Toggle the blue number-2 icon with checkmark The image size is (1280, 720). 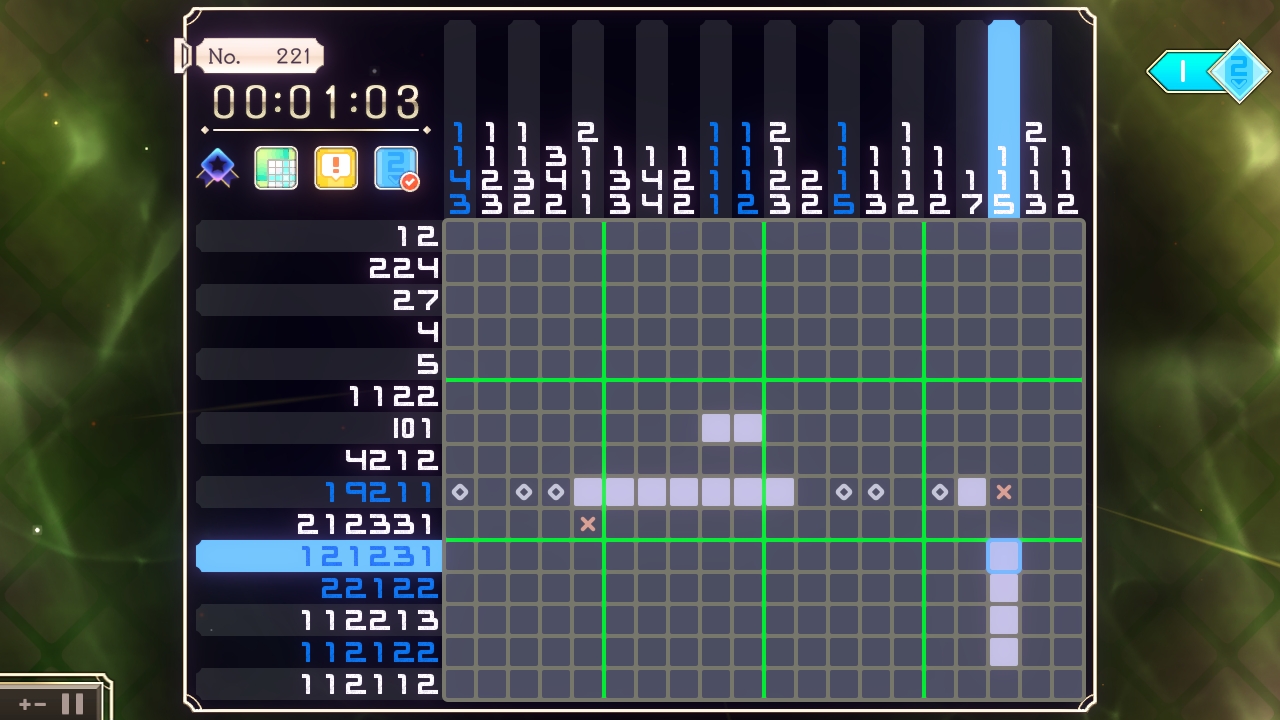pos(396,168)
